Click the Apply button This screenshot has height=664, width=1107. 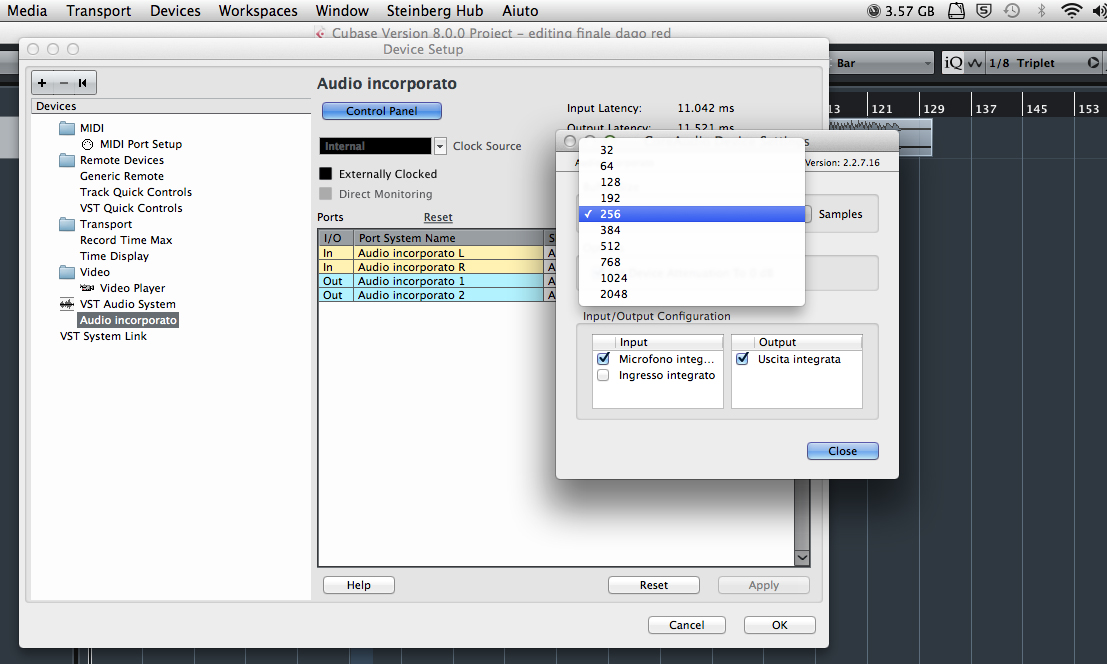point(764,585)
